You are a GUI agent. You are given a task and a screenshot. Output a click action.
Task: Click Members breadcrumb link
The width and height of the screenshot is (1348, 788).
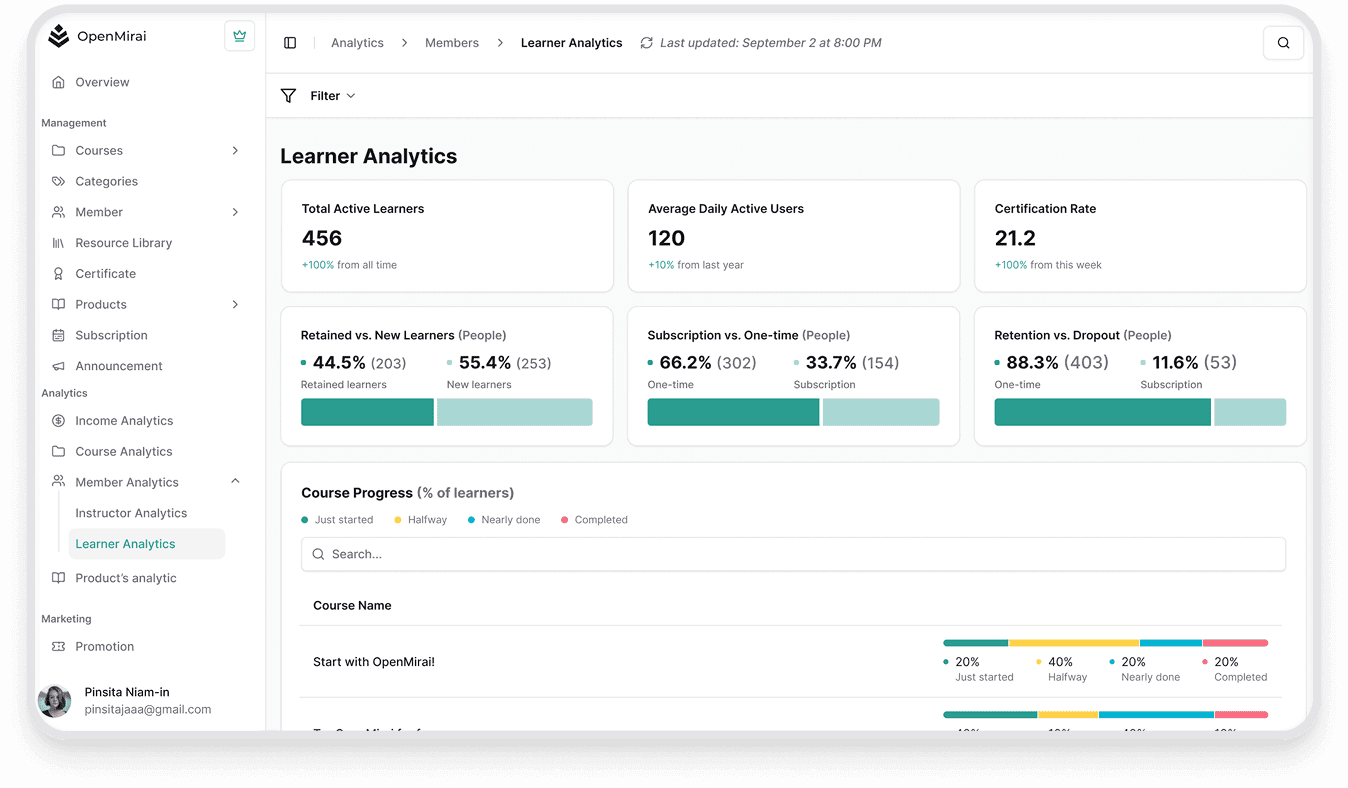click(x=451, y=43)
